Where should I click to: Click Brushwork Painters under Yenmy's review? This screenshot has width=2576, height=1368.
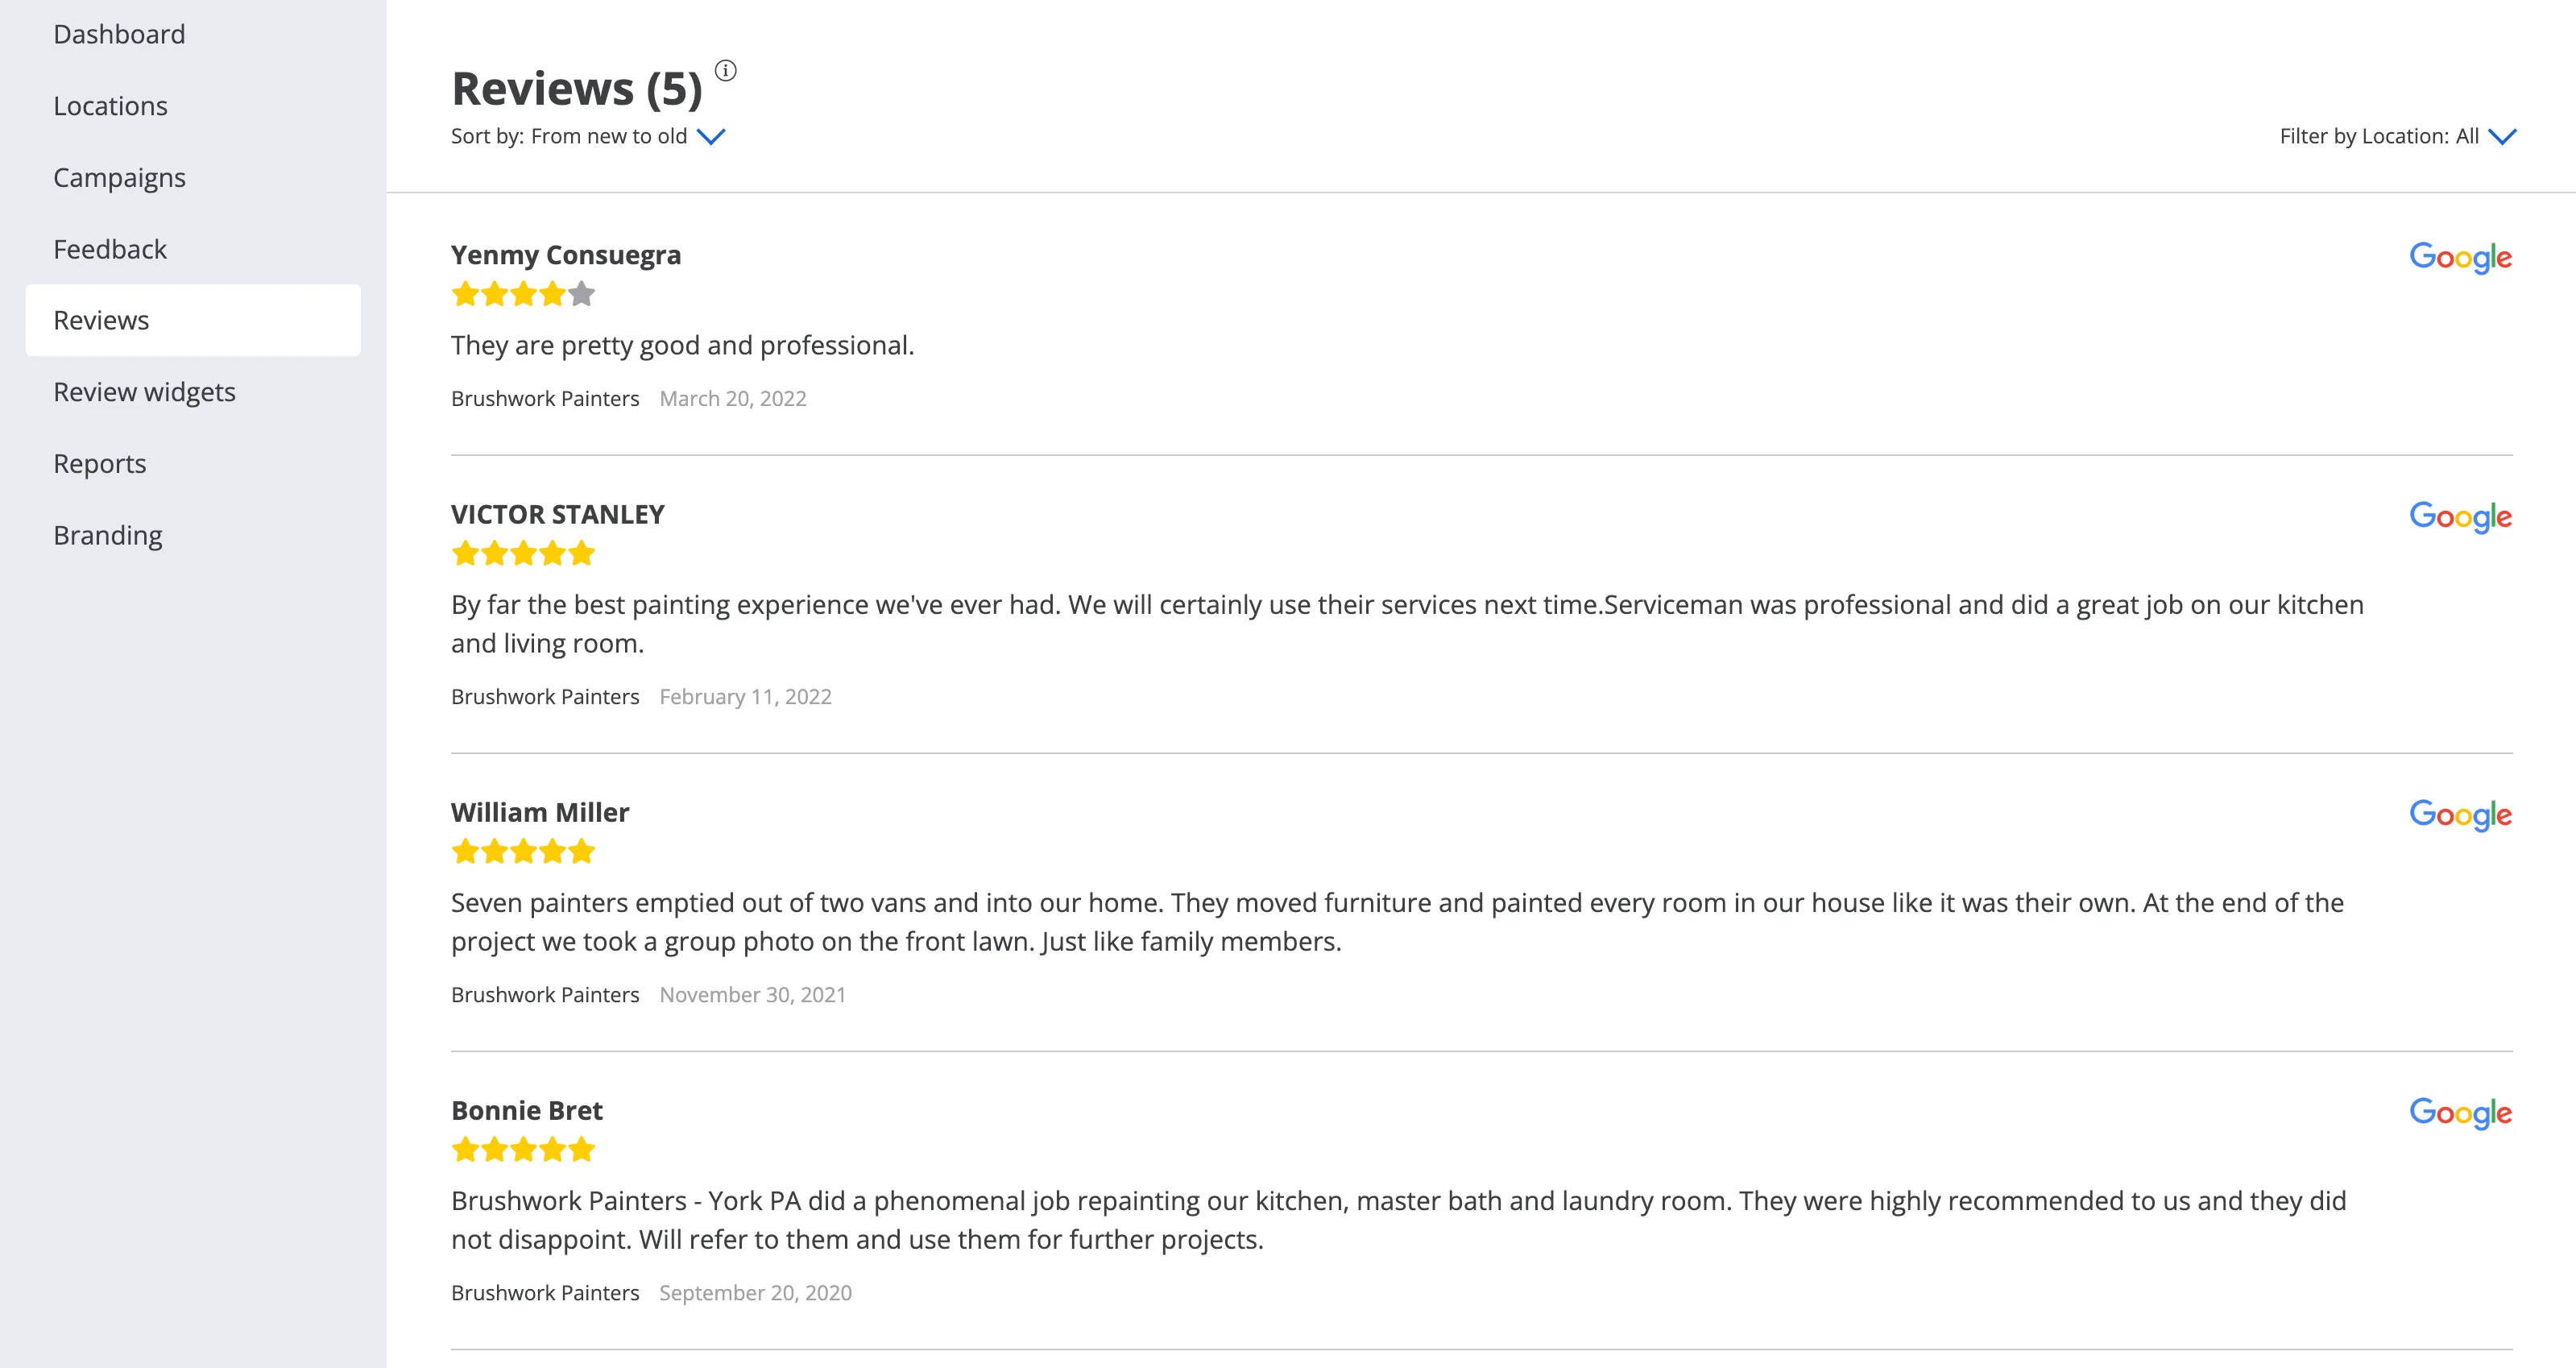545,398
